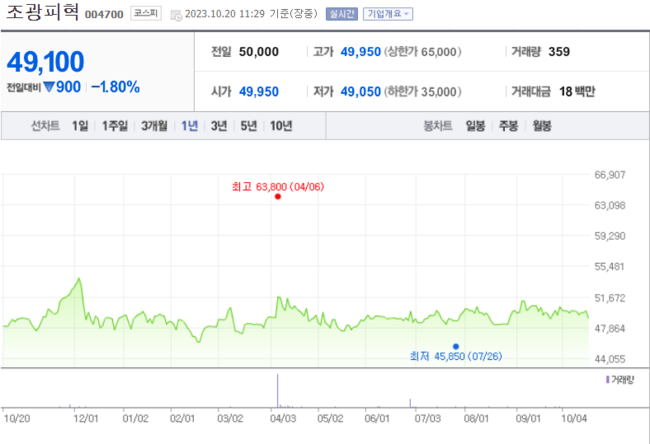Switch to 월봉 candlestick chart

click(x=542, y=126)
